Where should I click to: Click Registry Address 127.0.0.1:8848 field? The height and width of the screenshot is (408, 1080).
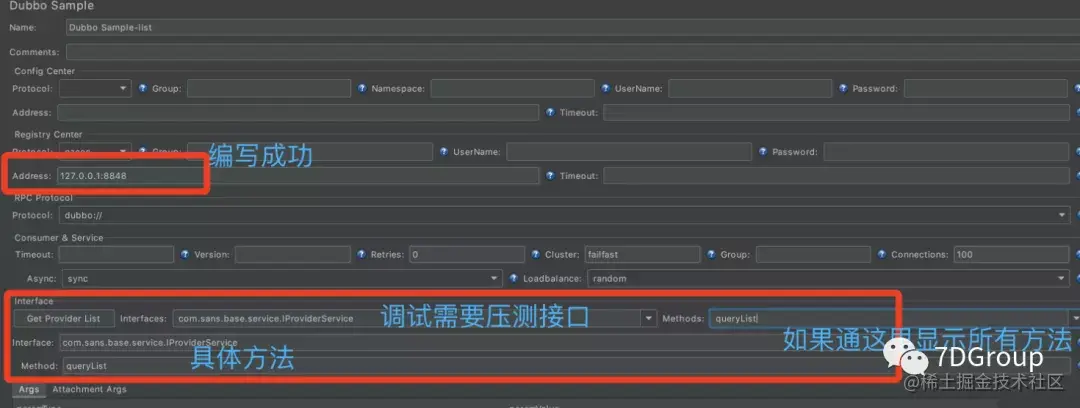pos(298,176)
